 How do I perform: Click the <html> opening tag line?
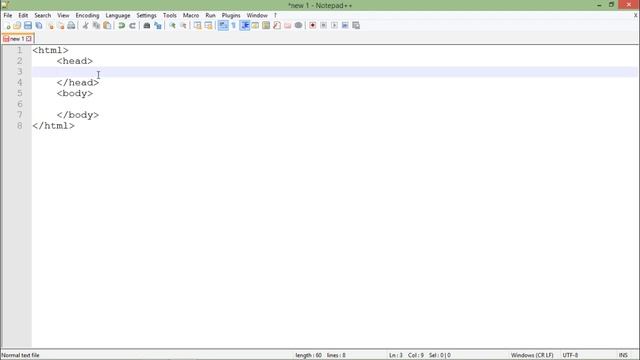[50, 50]
